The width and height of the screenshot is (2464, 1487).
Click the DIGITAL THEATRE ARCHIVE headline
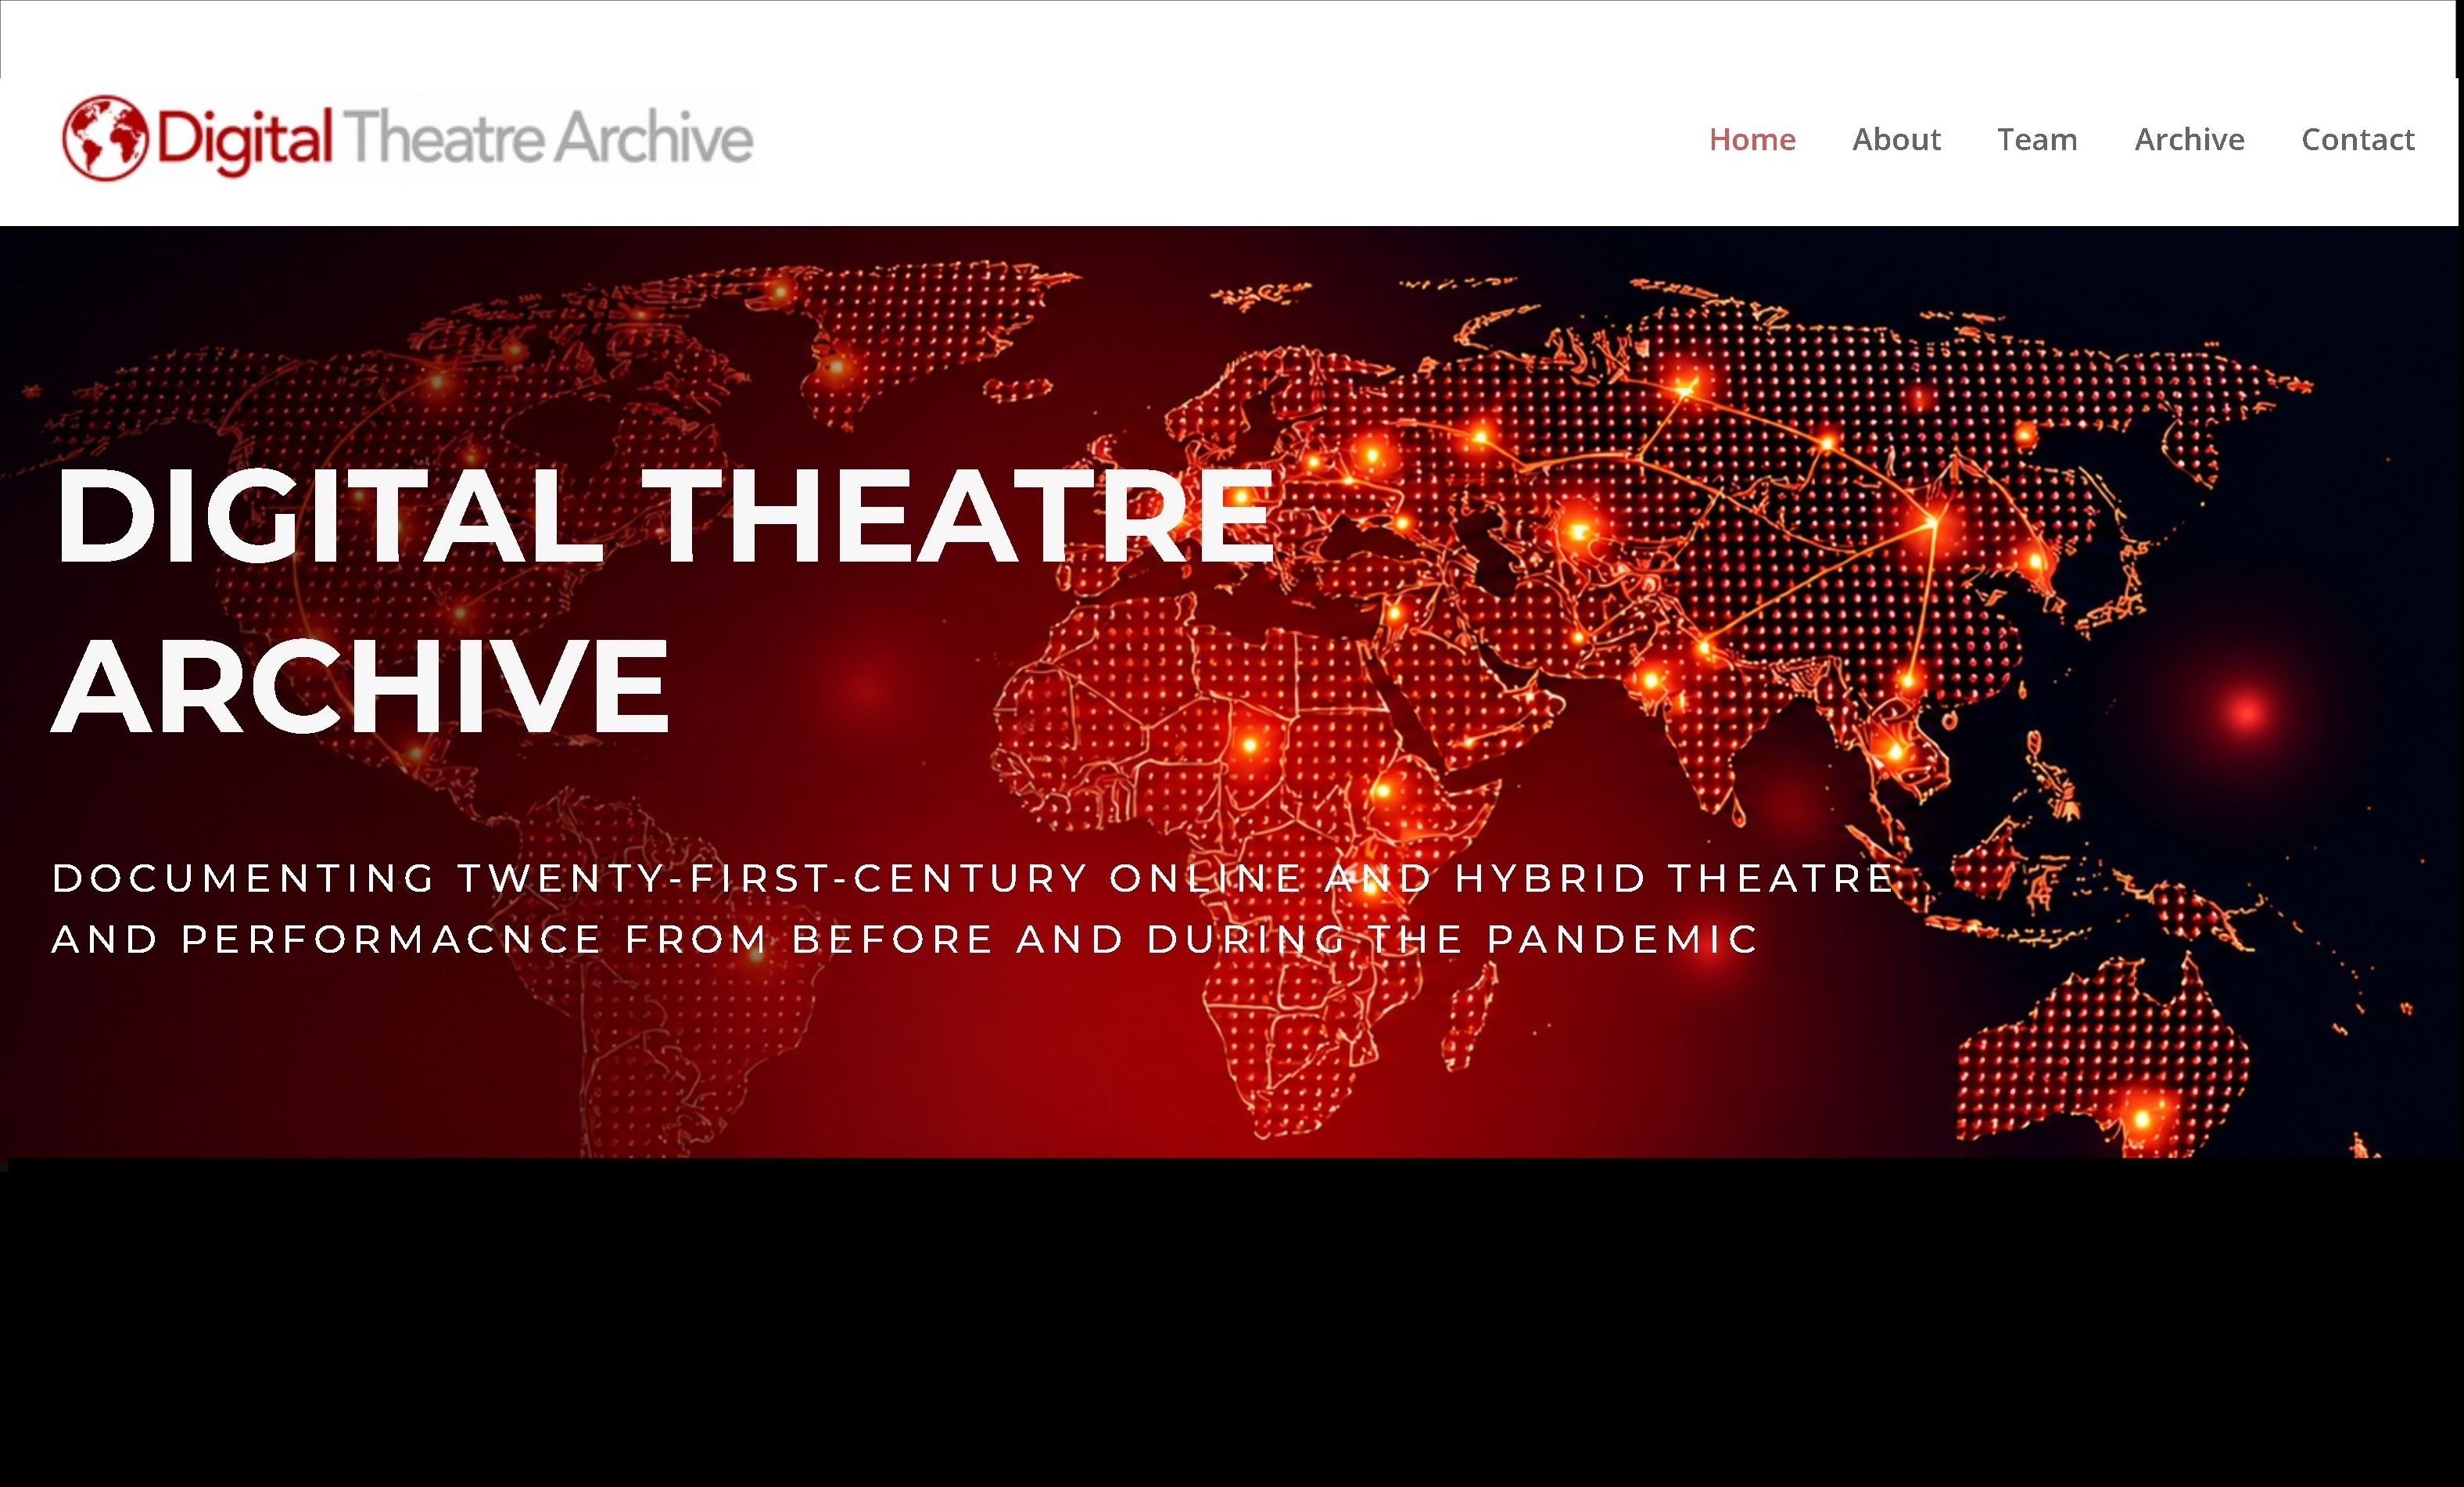[664, 601]
